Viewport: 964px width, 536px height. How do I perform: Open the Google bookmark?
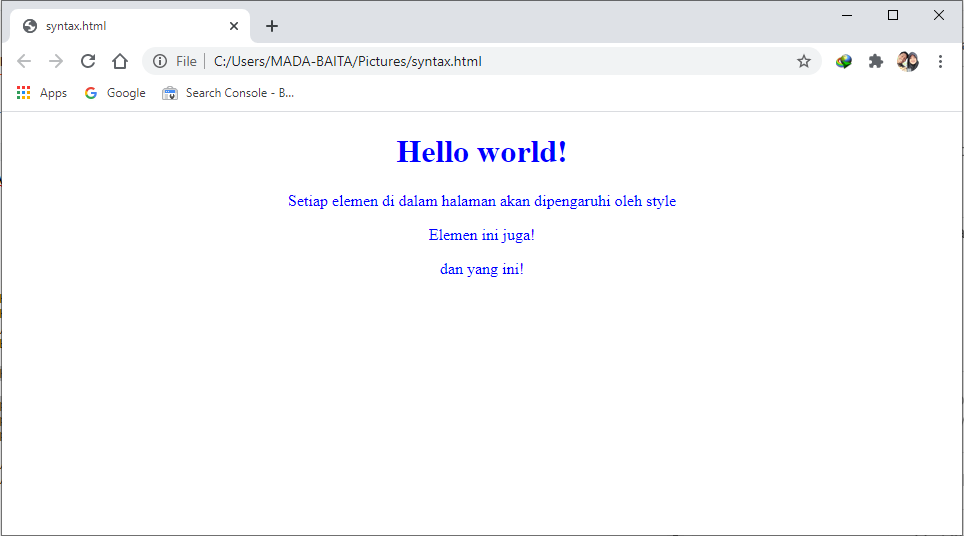[116, 93]
